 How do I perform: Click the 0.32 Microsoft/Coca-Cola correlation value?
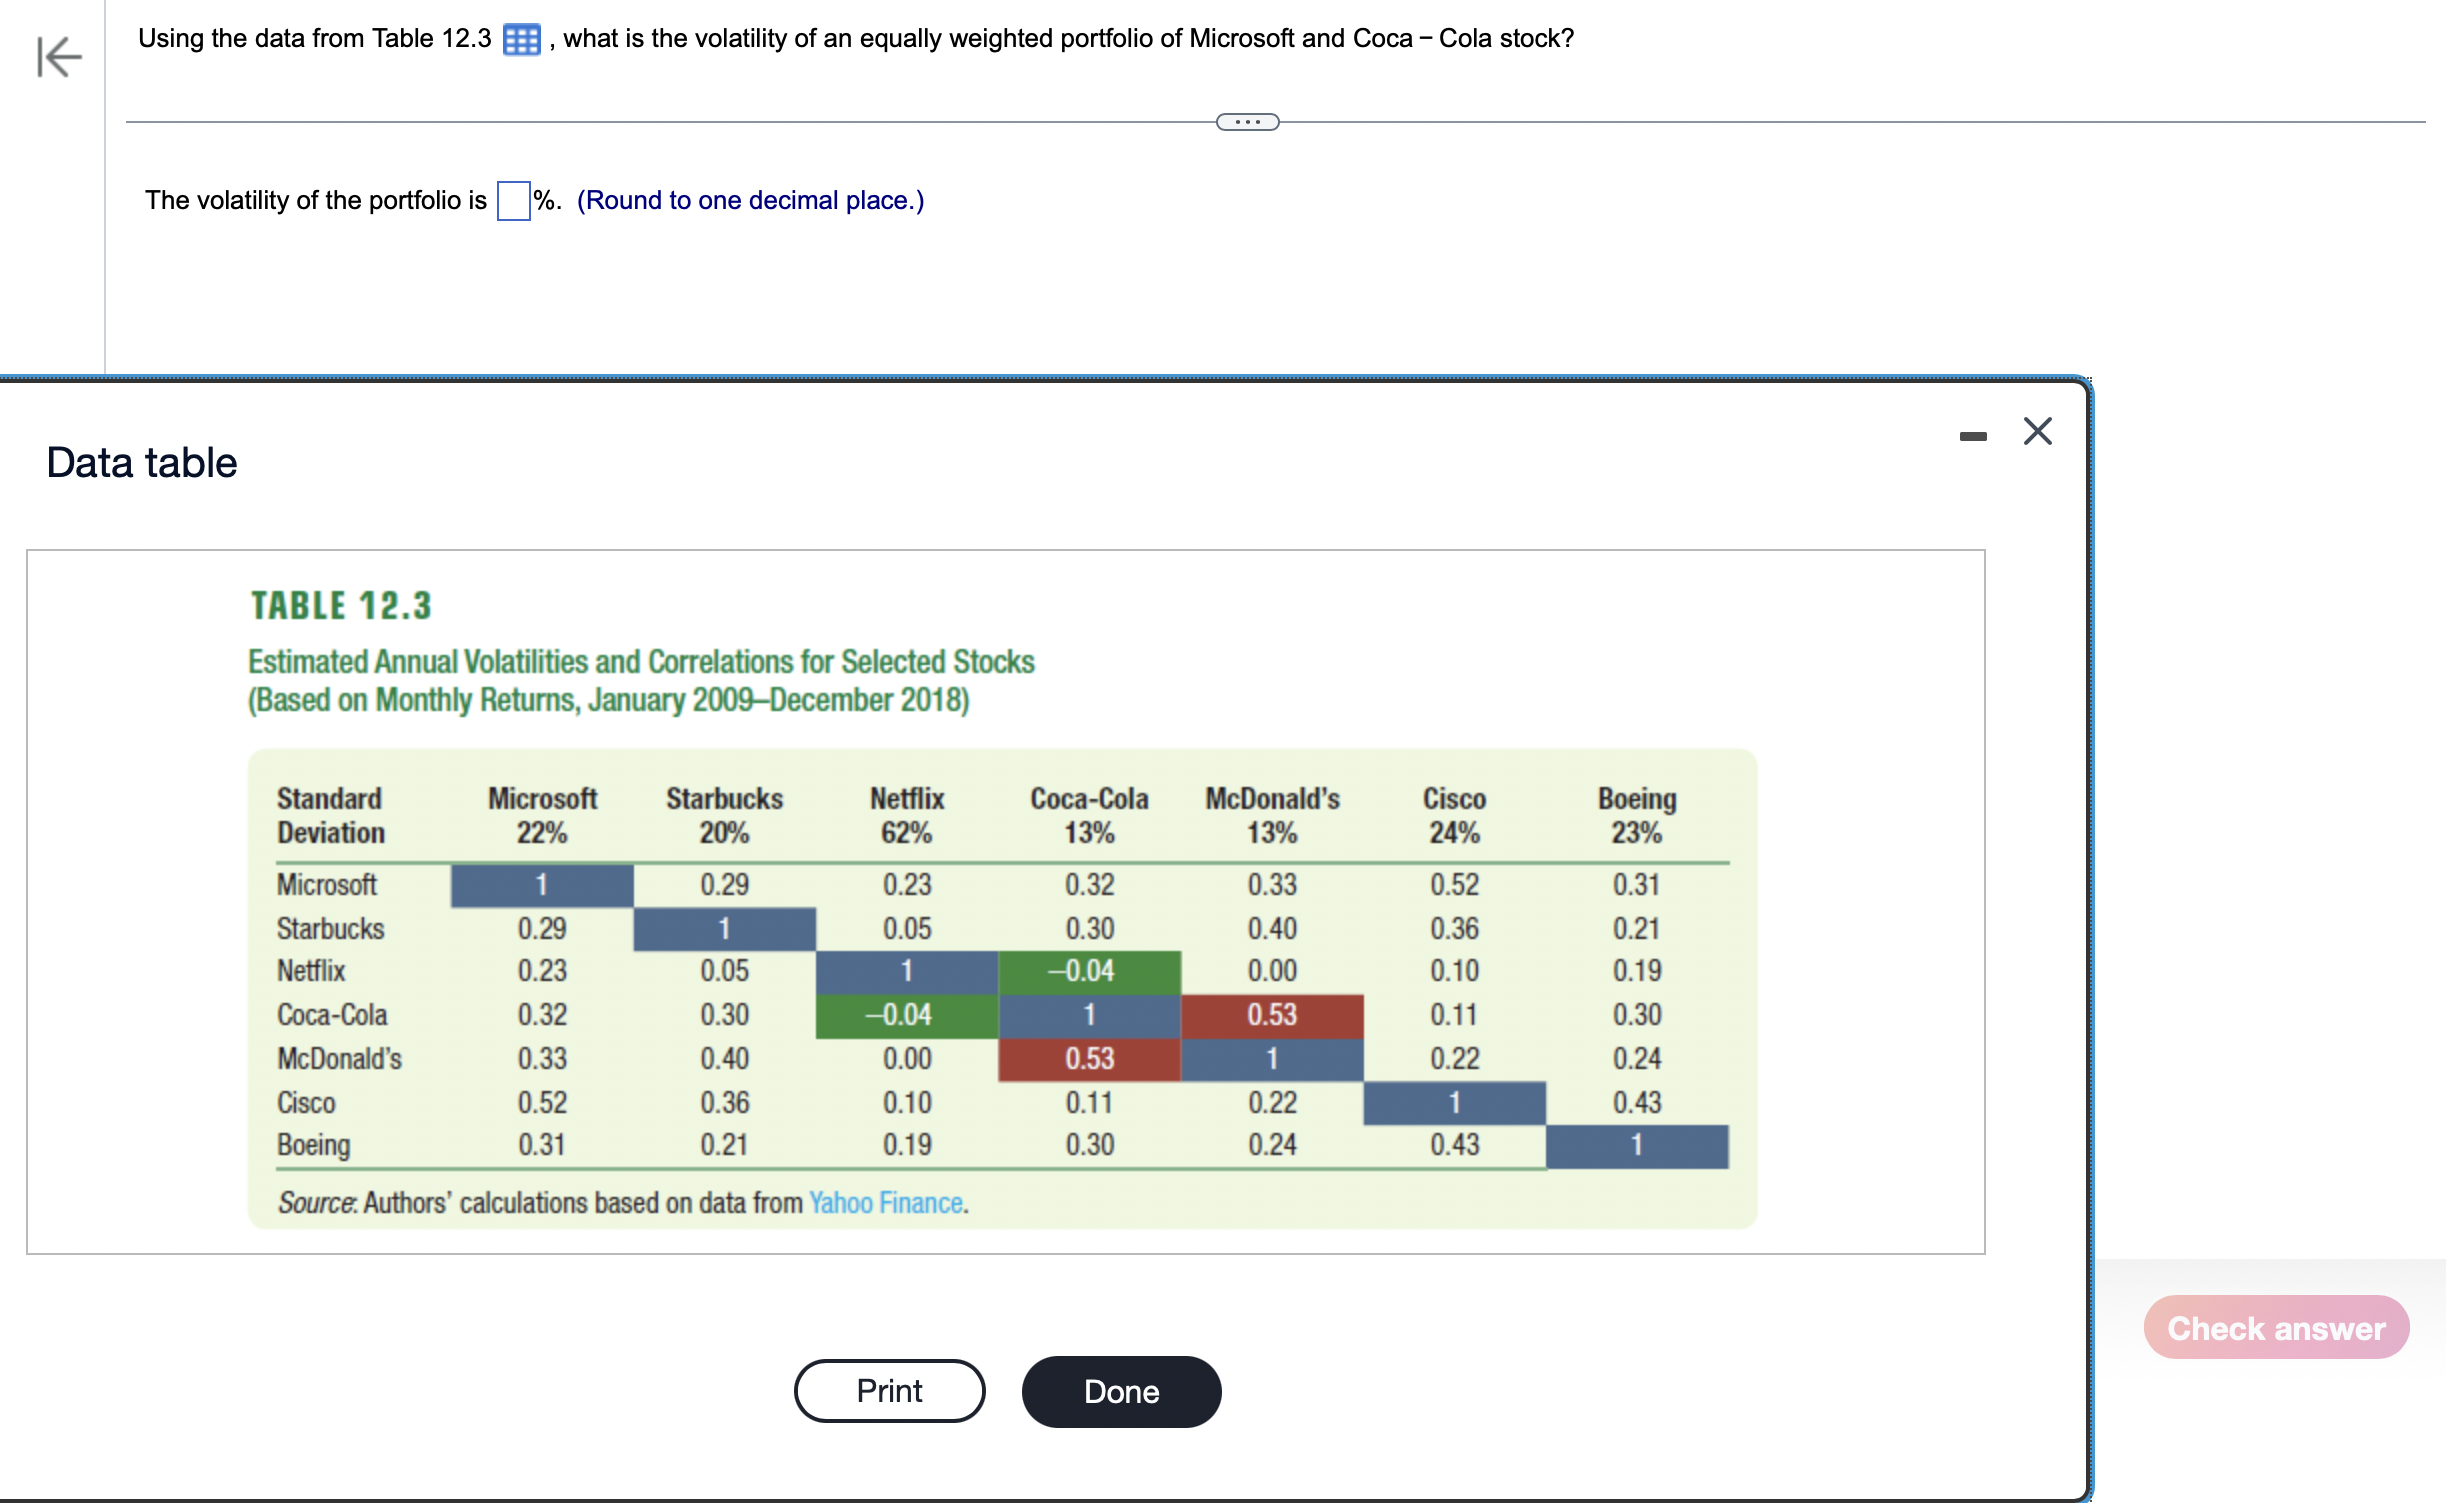[1089, 885]
